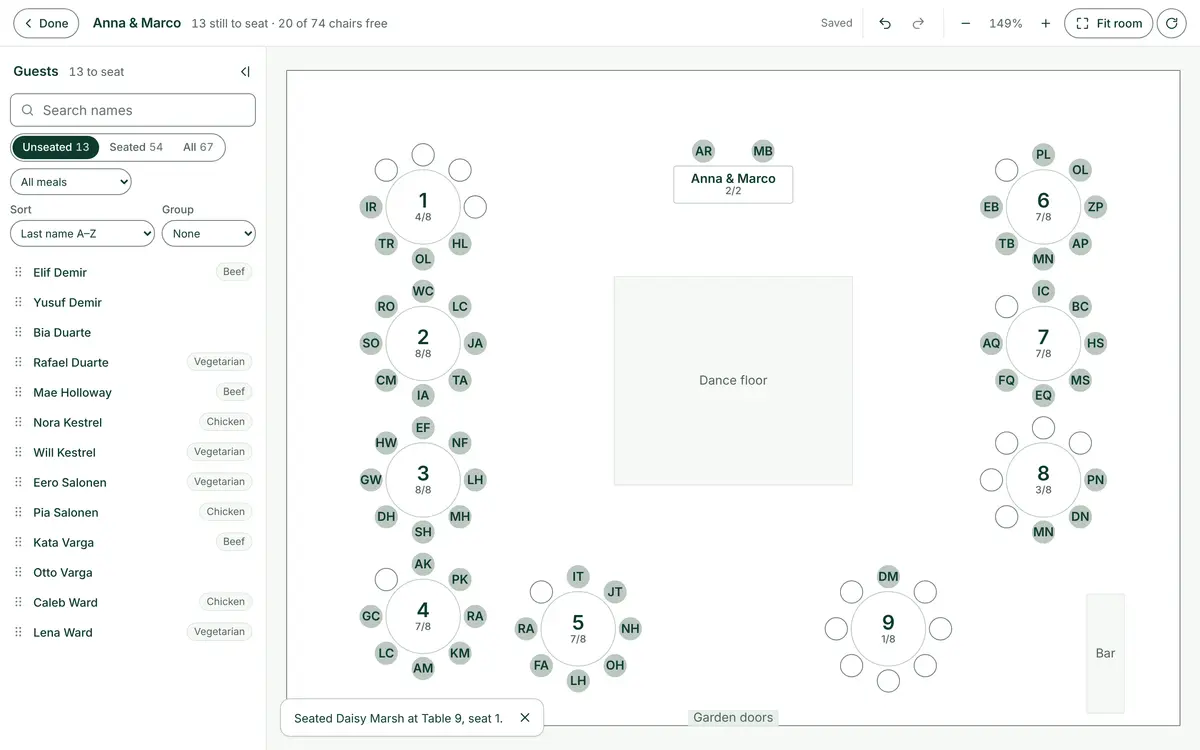Viewport: 1200px width, 750px height.
Task: Select the Anna & Marco head table
Action: pyautogui.click(x=733, y=184)
